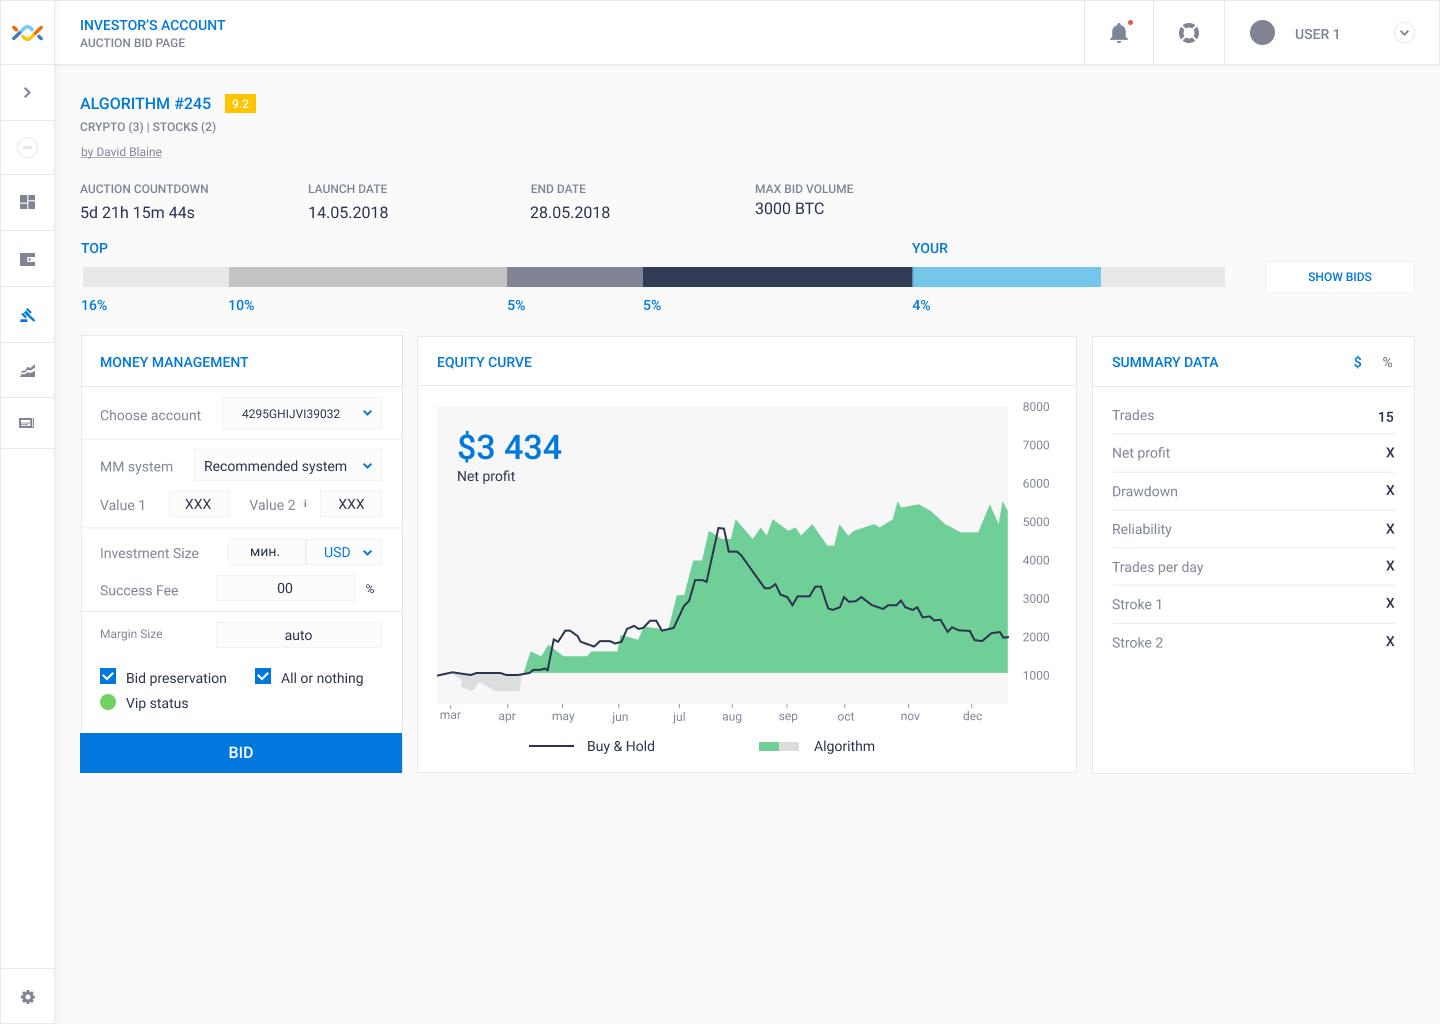The image size is (1440, 1024).
Task: Click the help lifebuoy icon
Action: click(x=1189, y=32)
